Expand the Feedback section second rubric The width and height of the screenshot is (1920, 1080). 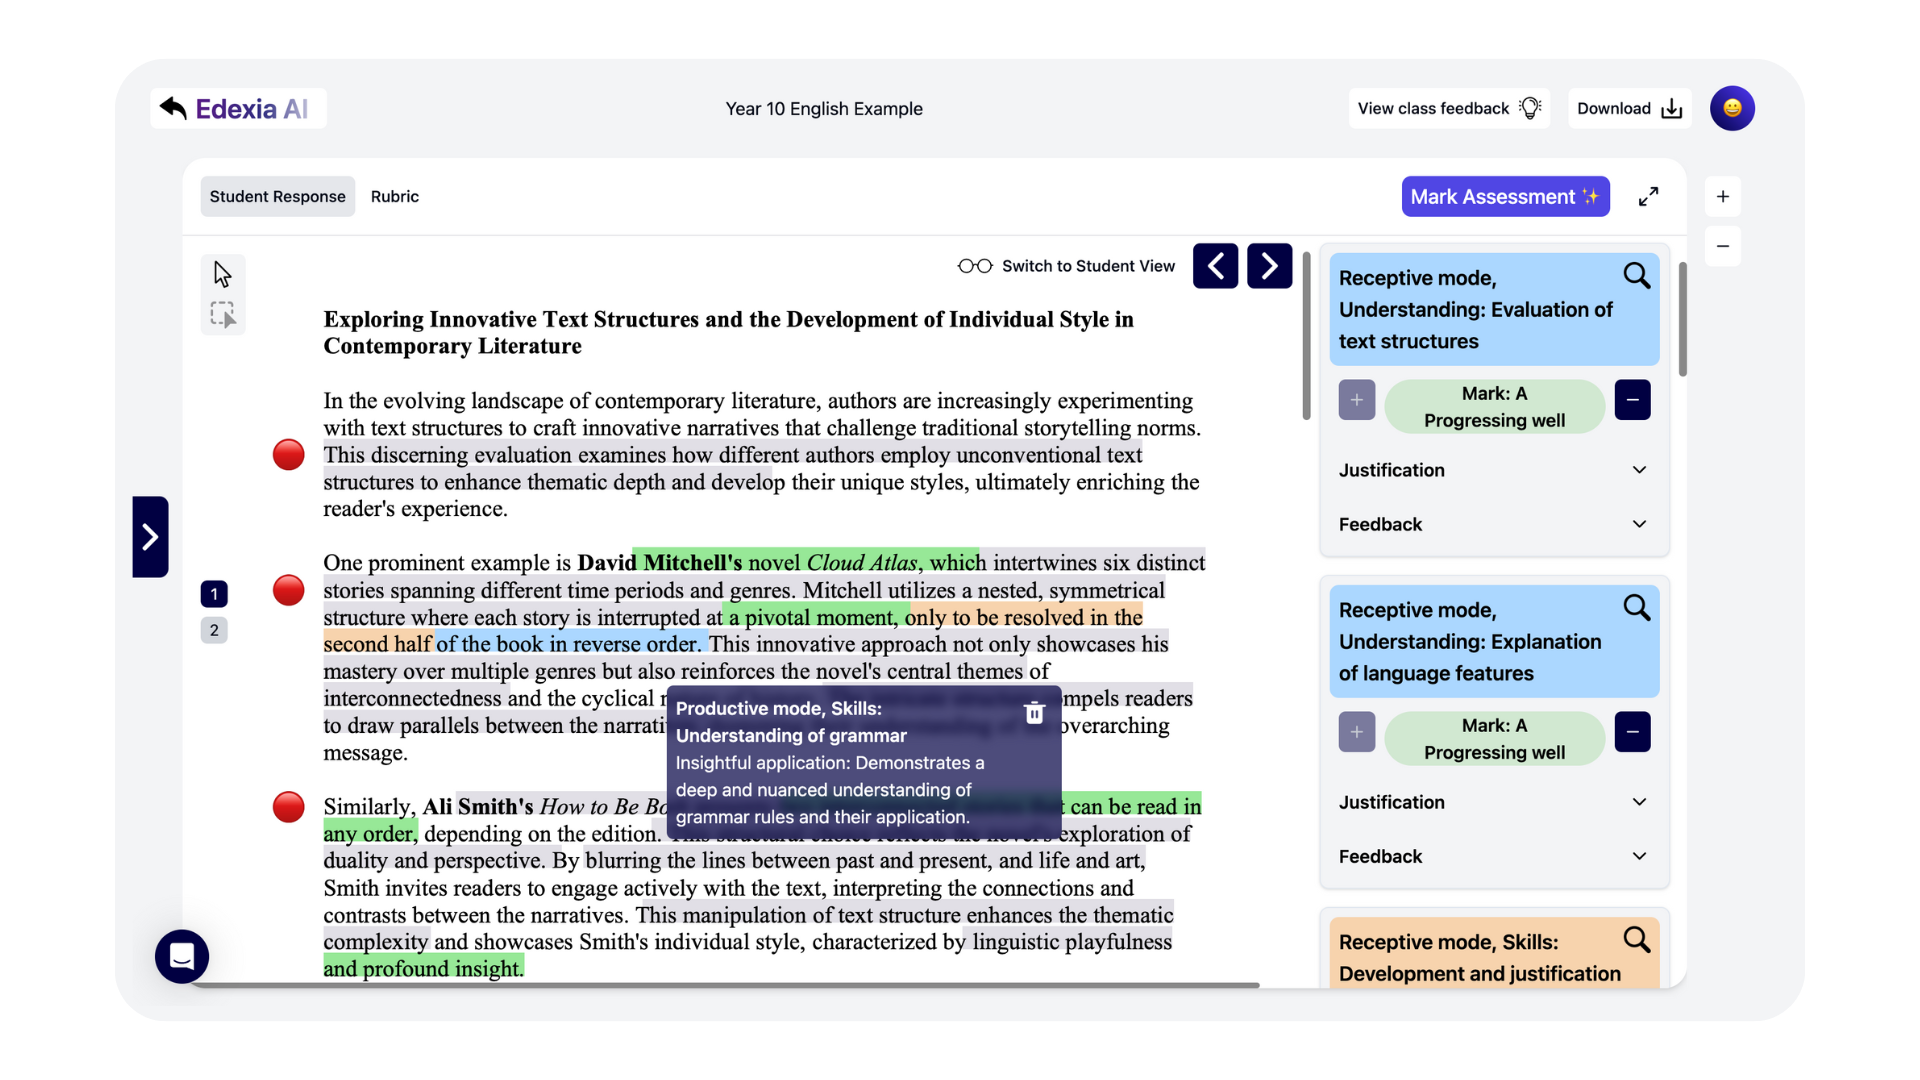coord(1494,856)
